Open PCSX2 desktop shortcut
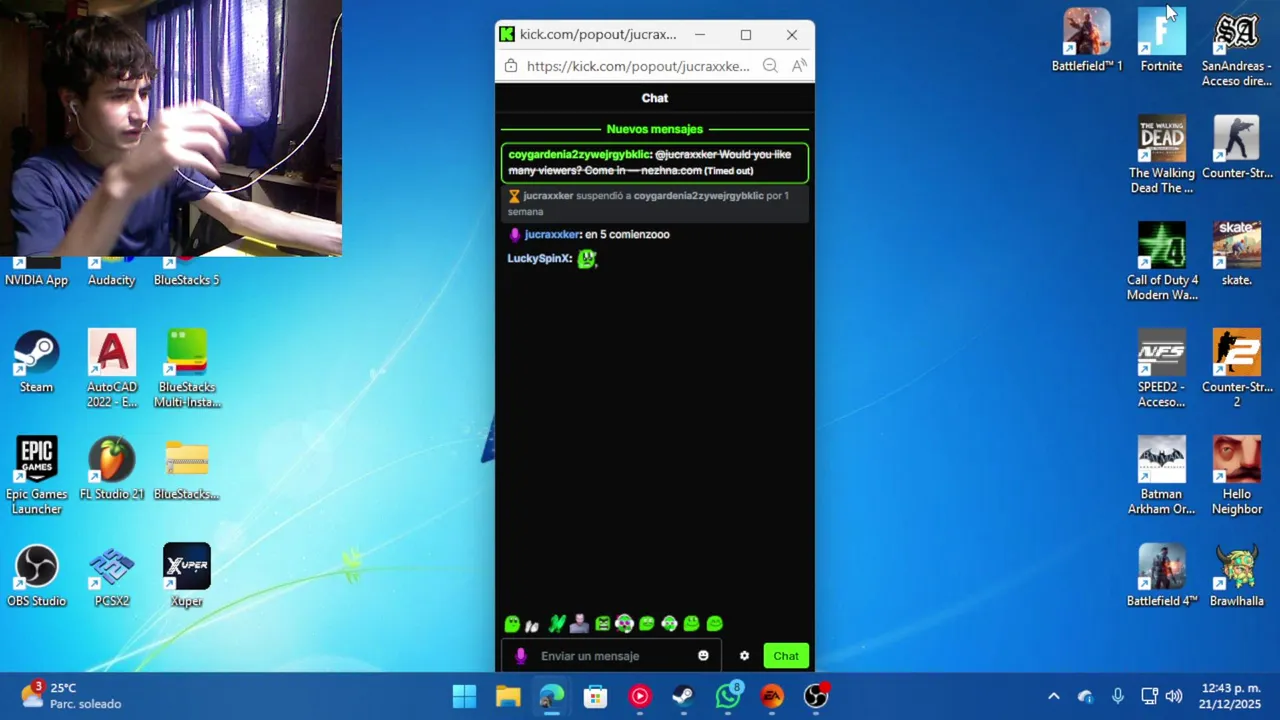 [112, 576]
